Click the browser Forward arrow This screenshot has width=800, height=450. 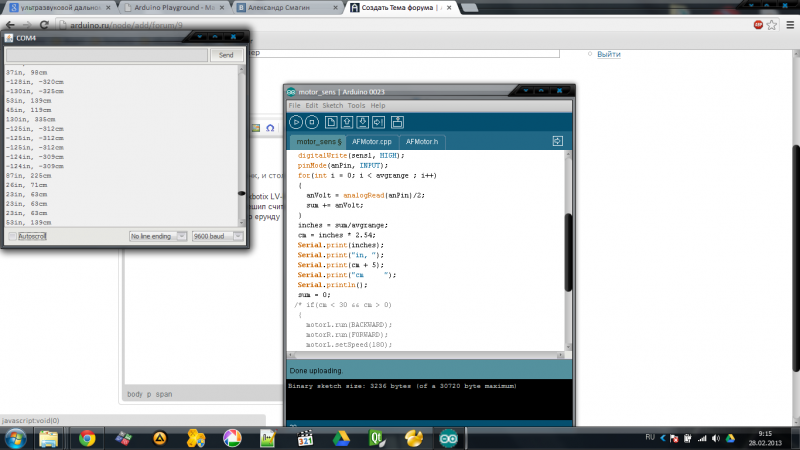click(x=27, y=24)
